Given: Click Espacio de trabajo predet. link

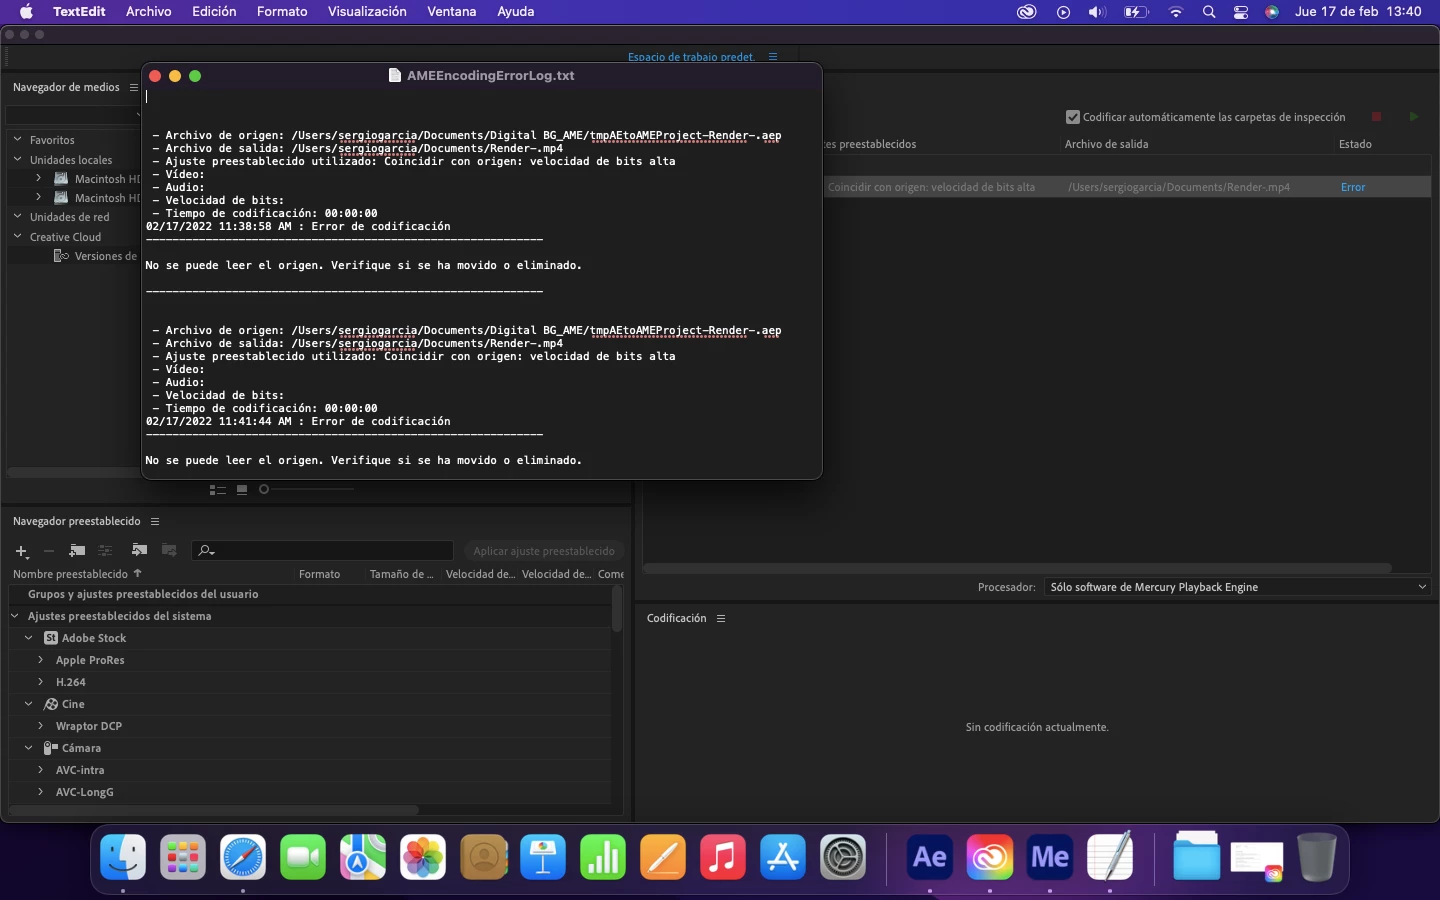Looking at the screenshot, I should (691, 57).
